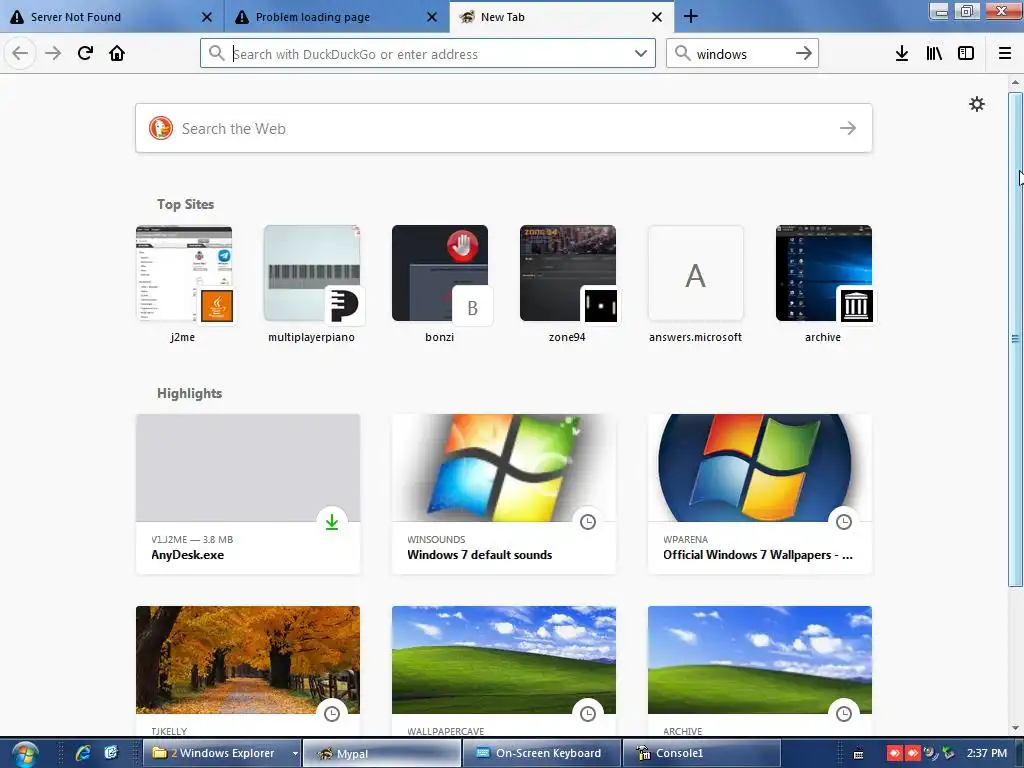Click the Search the Web field

[504, 128]
